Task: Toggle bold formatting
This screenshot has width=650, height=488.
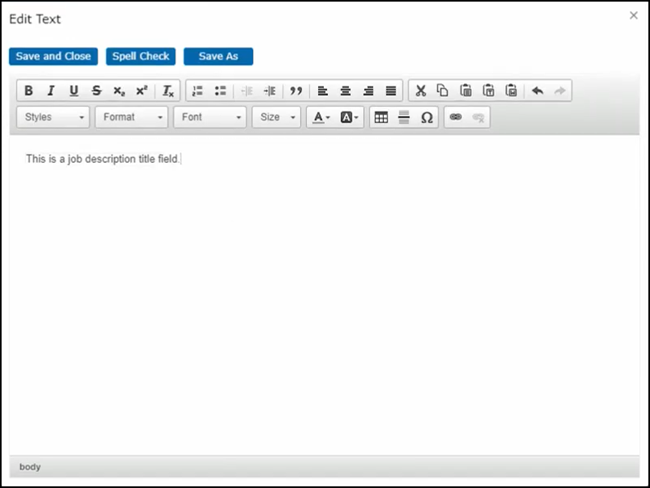Action: point(29,91)
